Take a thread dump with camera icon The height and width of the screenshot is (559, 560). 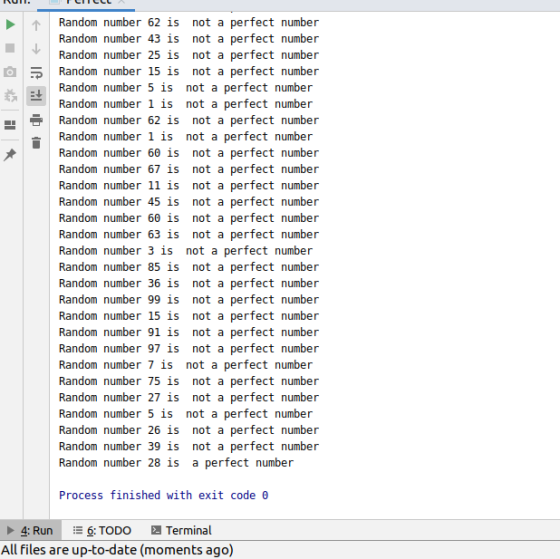(10, 72)
